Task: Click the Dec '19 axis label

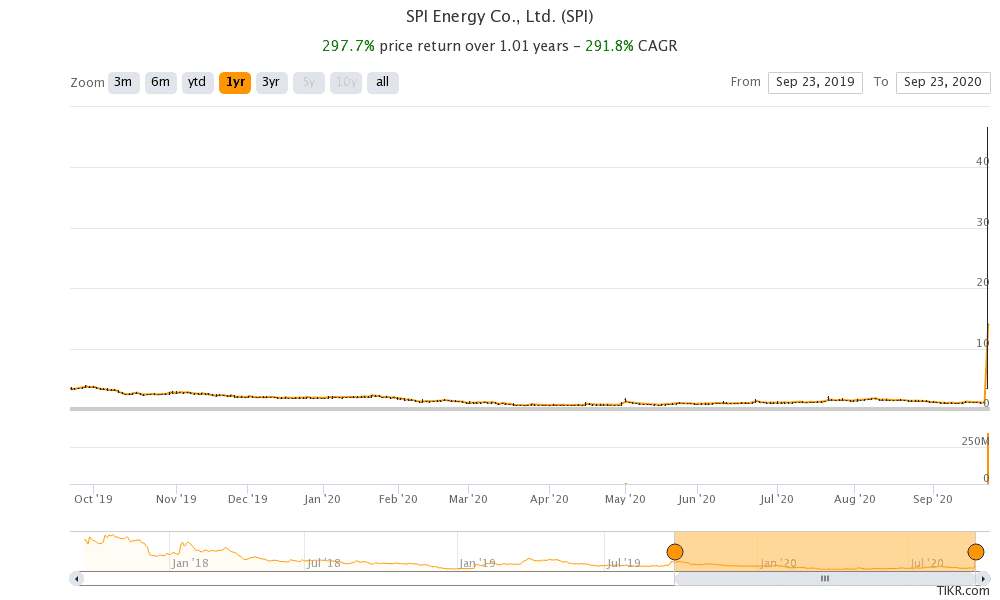Action: click(247, 499)
